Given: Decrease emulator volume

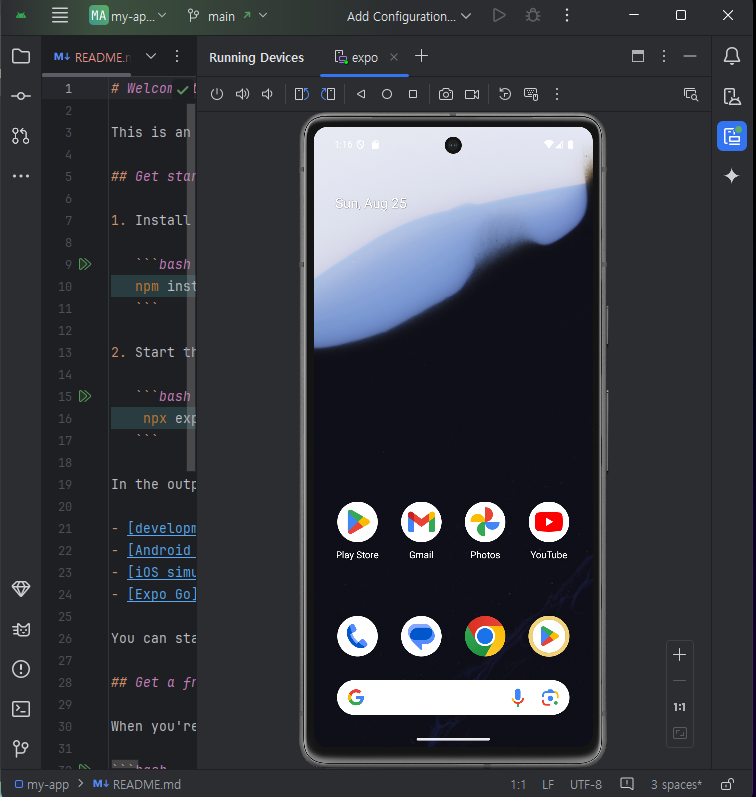Looking at the screenshot, I should [x=267, y=94].
